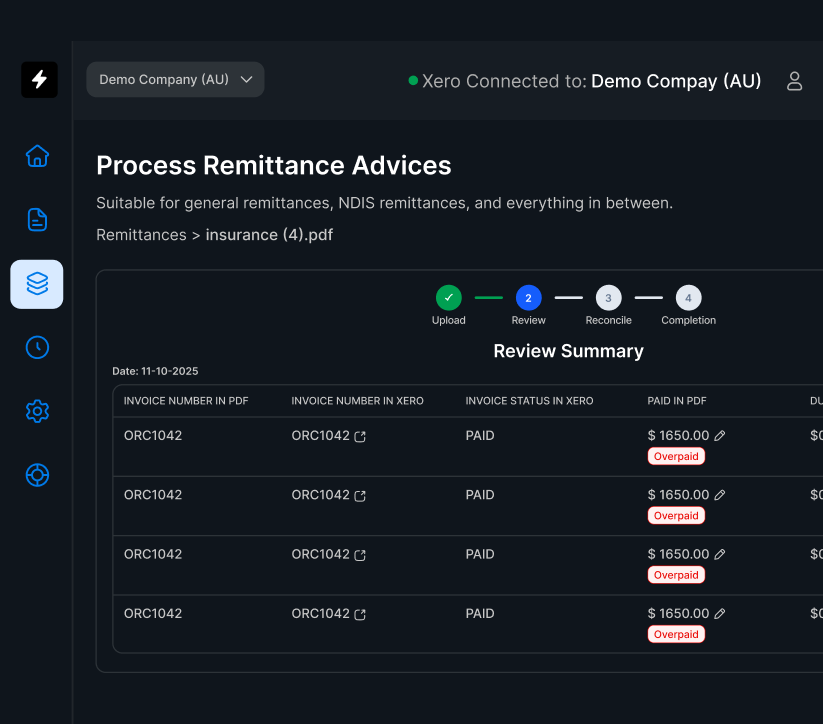This screenshot has height=724, width=823.
Task: Click the fourth row Overpaid badge
Action: pos(676,634)
